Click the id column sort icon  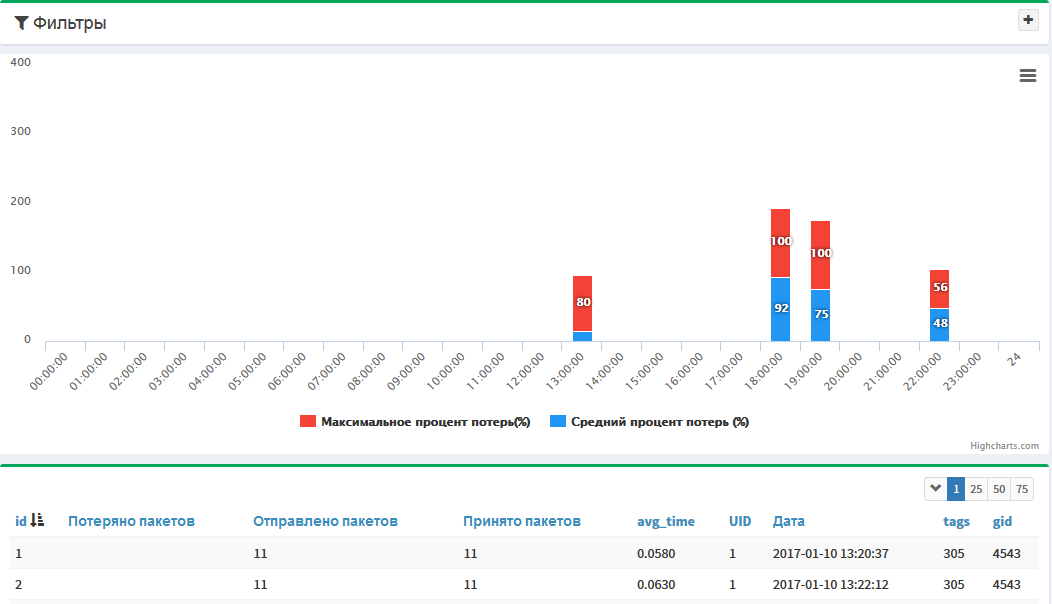point(37,520)
